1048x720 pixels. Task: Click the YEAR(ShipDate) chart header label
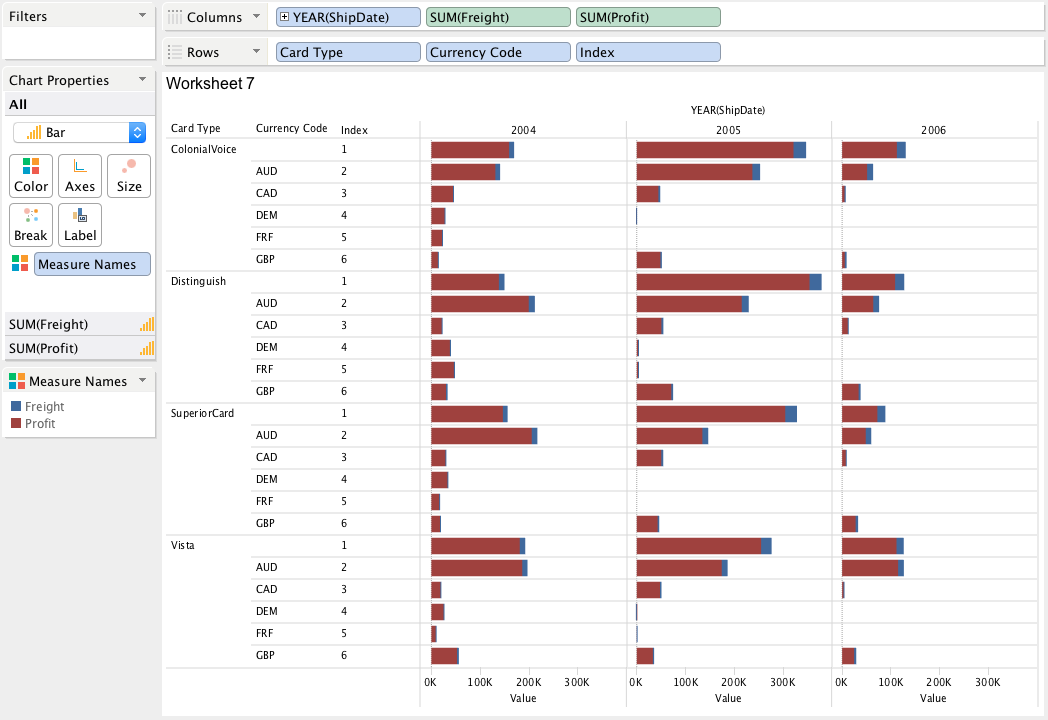pos(728,110)
